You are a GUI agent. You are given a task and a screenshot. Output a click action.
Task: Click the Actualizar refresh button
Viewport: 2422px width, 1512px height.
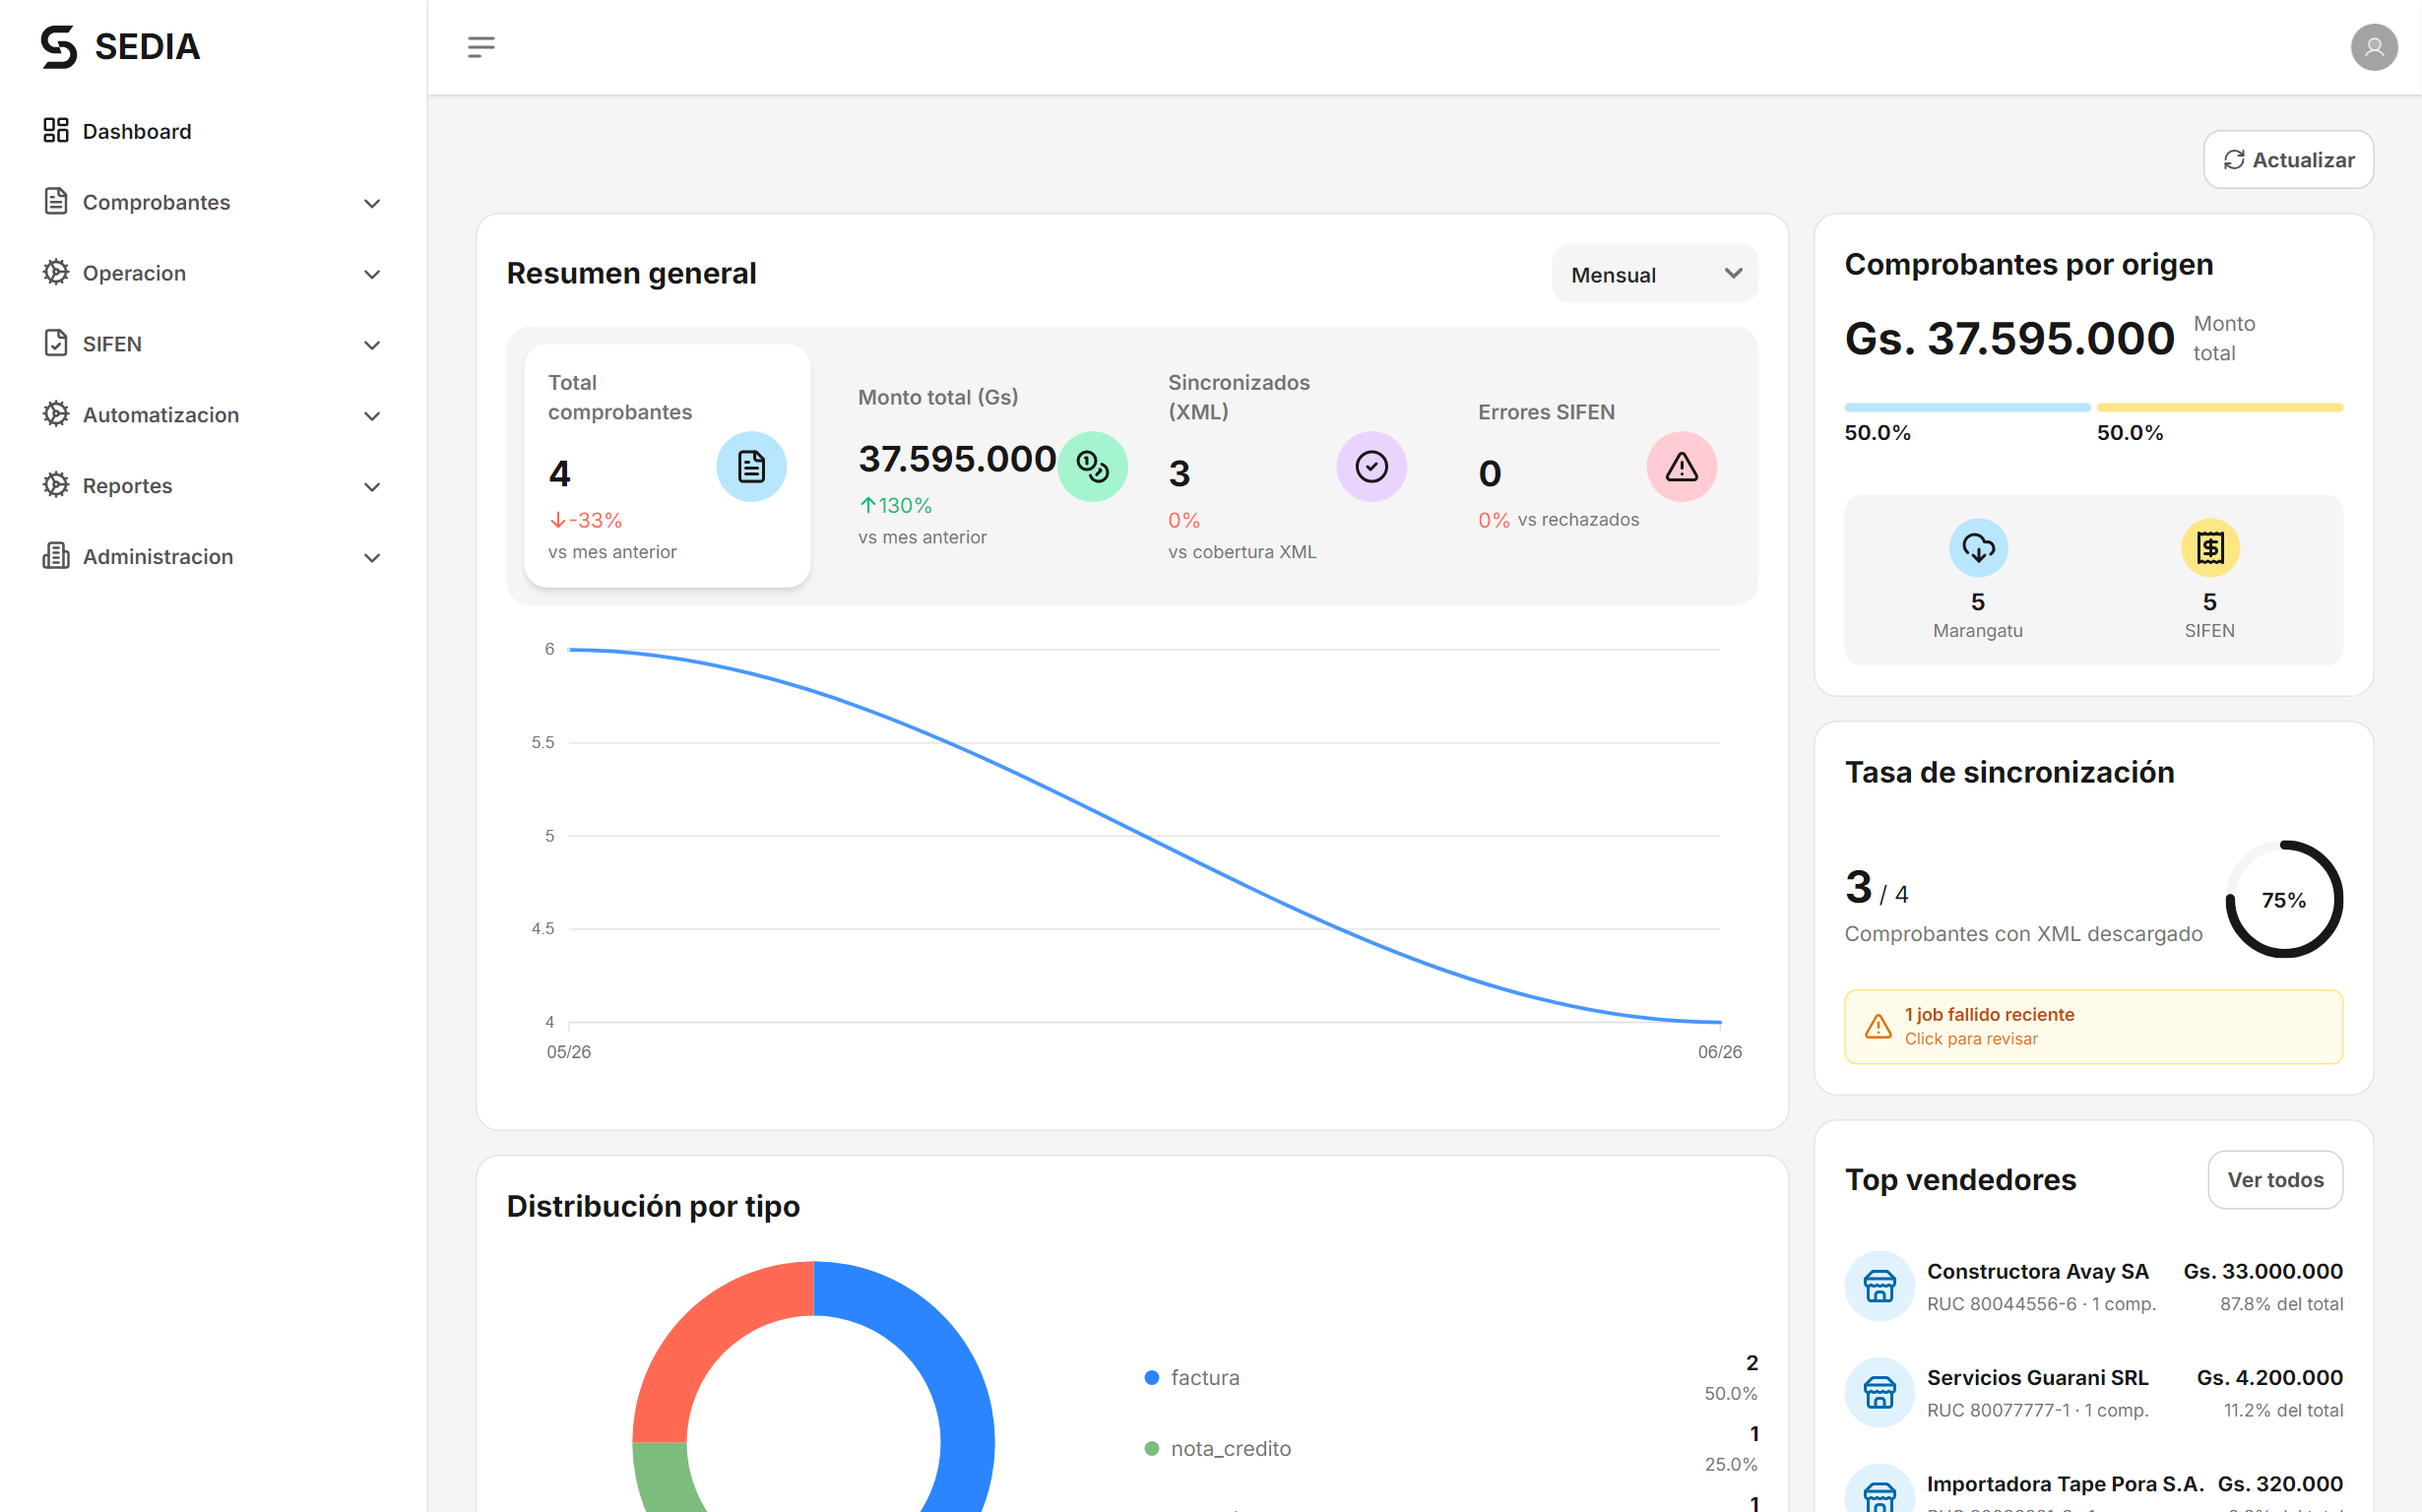(x=2288, y=160)
